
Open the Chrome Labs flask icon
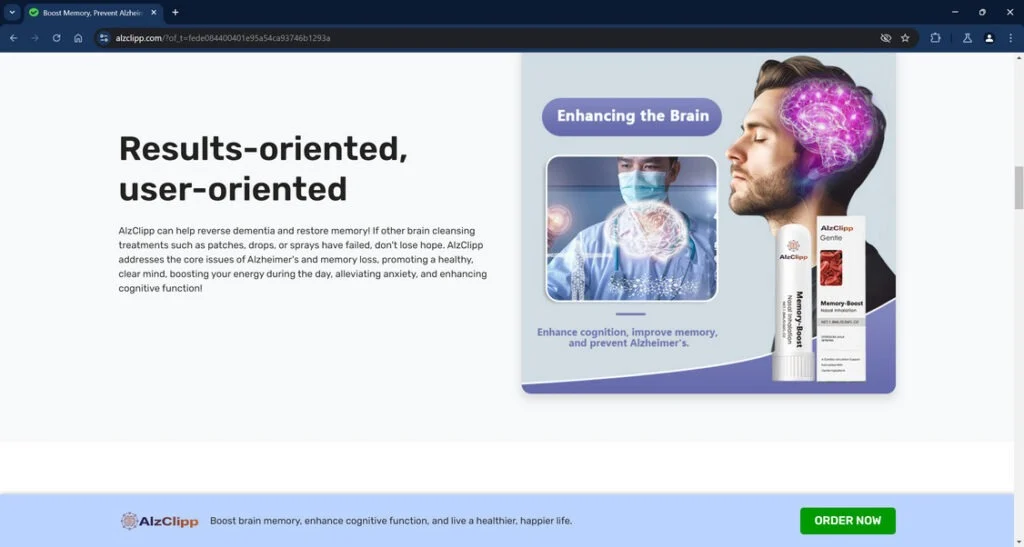coord(967,38)
